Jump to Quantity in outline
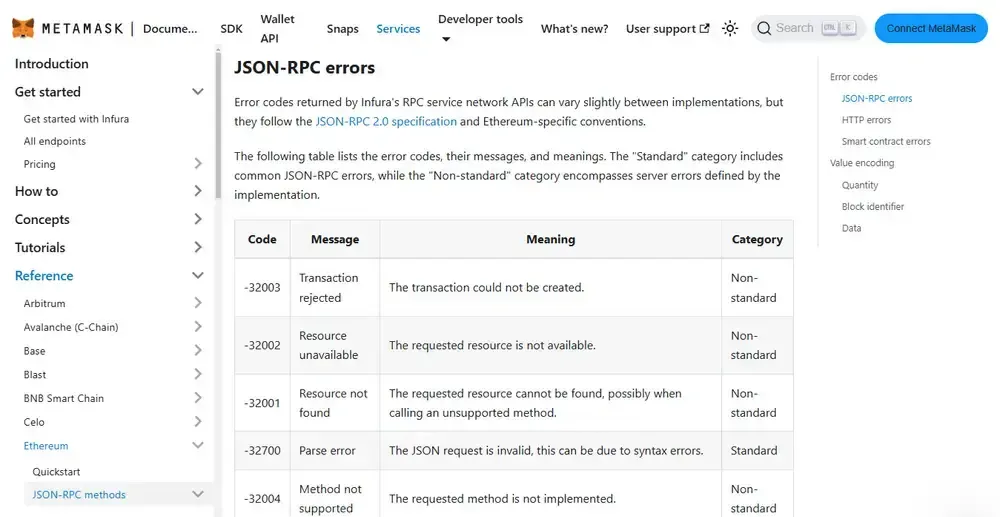Viewport: 1000px width, 517px height. click(860, 185)
